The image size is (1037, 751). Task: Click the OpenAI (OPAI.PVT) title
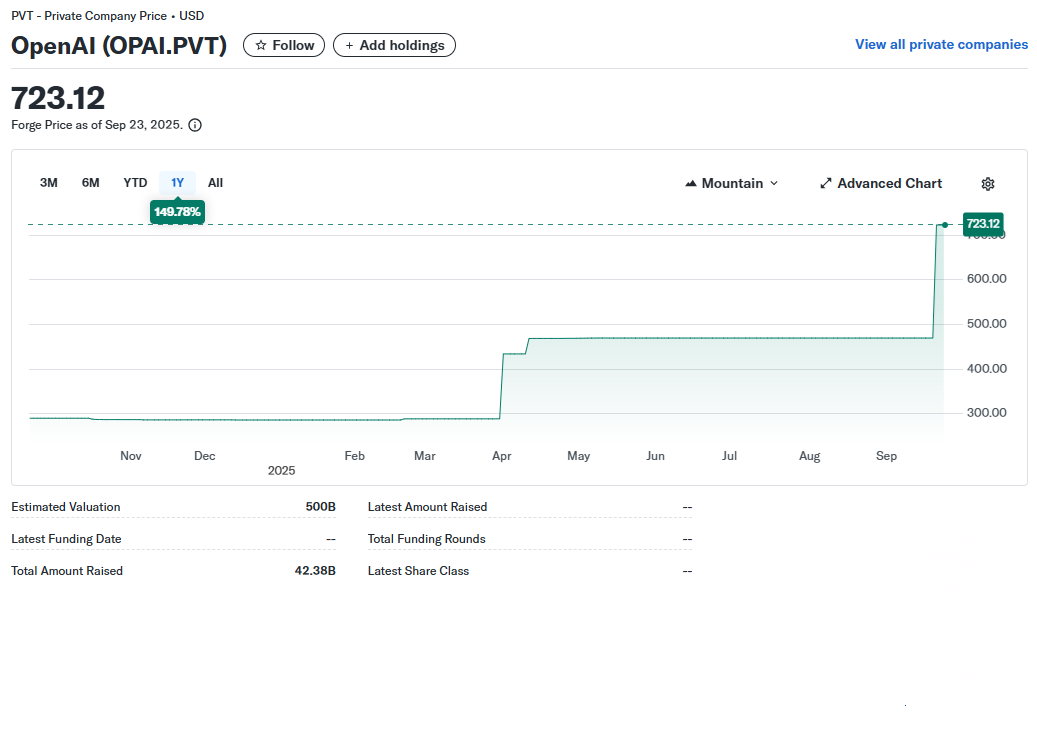click(x=119, y=45)
